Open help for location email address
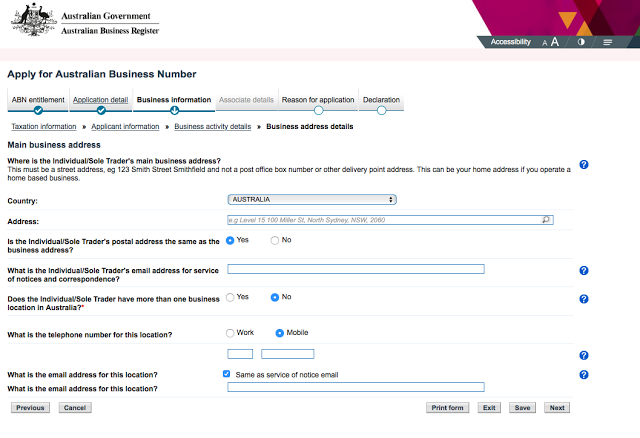The height and width of the screenshot is (438, 640). pyautogui.click(x=584, y=375)
